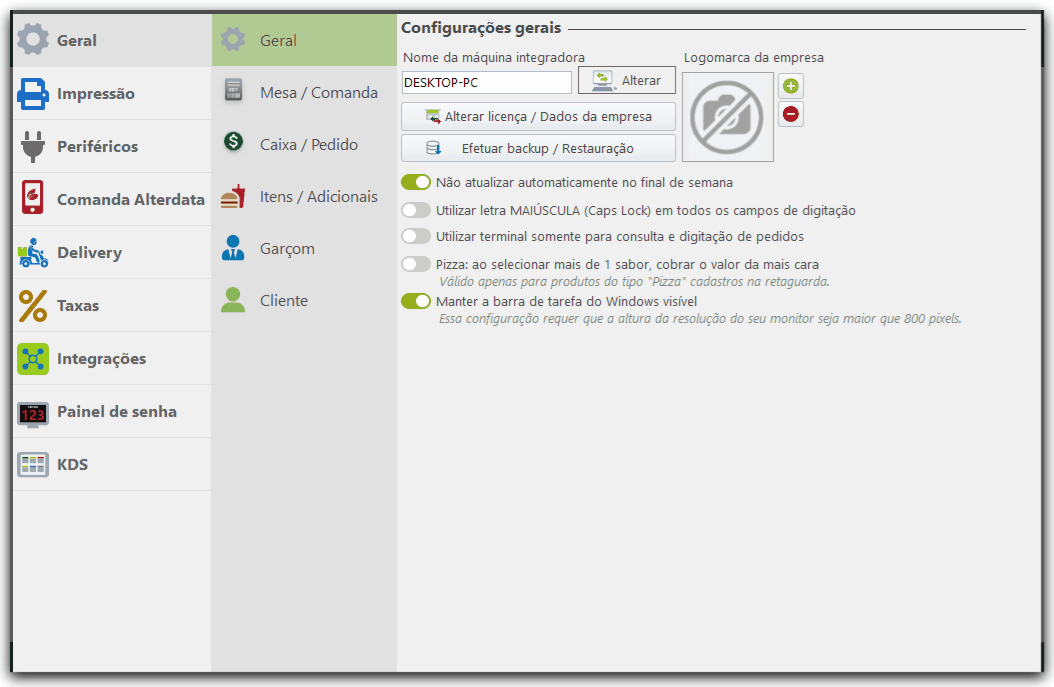Image resolution: width=1054 pixels, height=687 pixels.
Task: Click the KDS grid screen icon
Action: (x=33, y=464)
